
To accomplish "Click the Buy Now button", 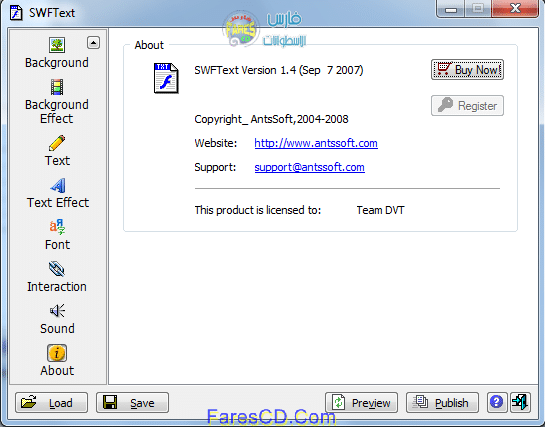I will (x=467, y=69).
